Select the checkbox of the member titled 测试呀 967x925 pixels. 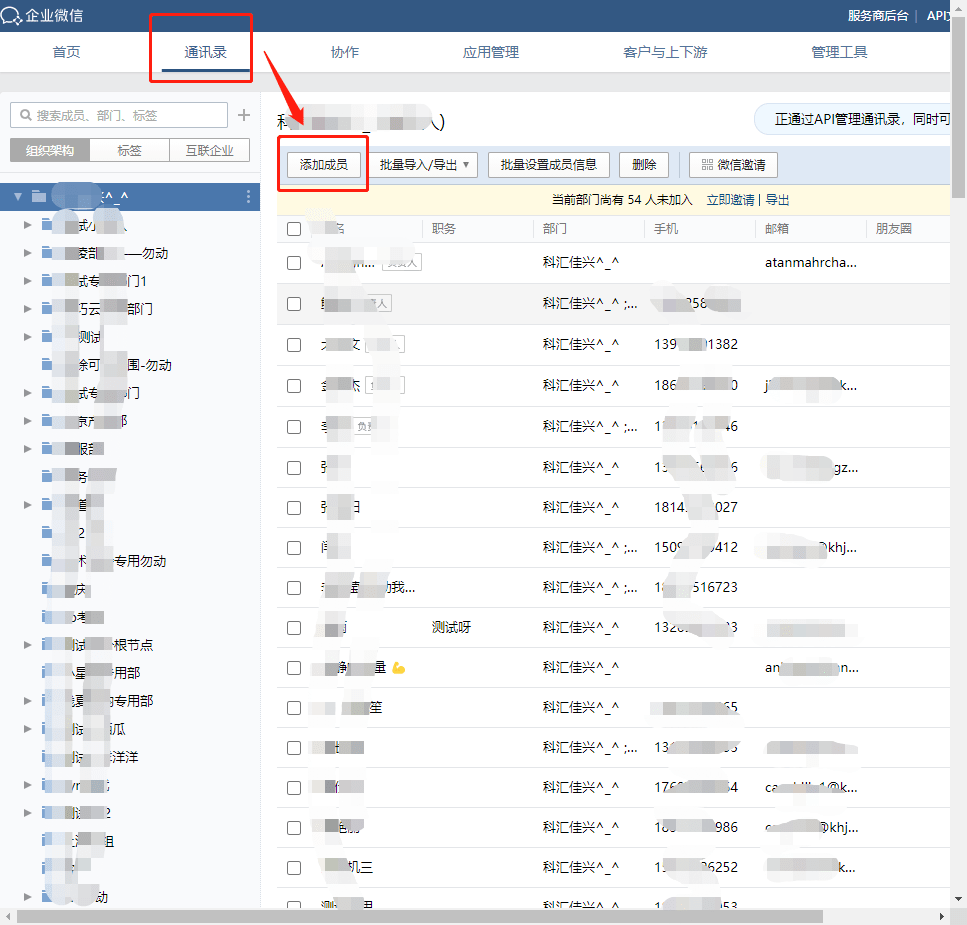click(x=294, y=628)
